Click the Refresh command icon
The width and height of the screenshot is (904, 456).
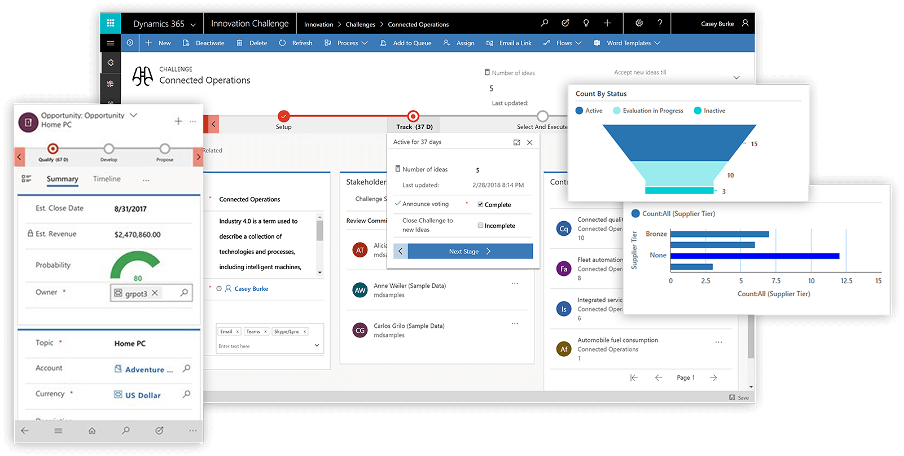(283, 43)
